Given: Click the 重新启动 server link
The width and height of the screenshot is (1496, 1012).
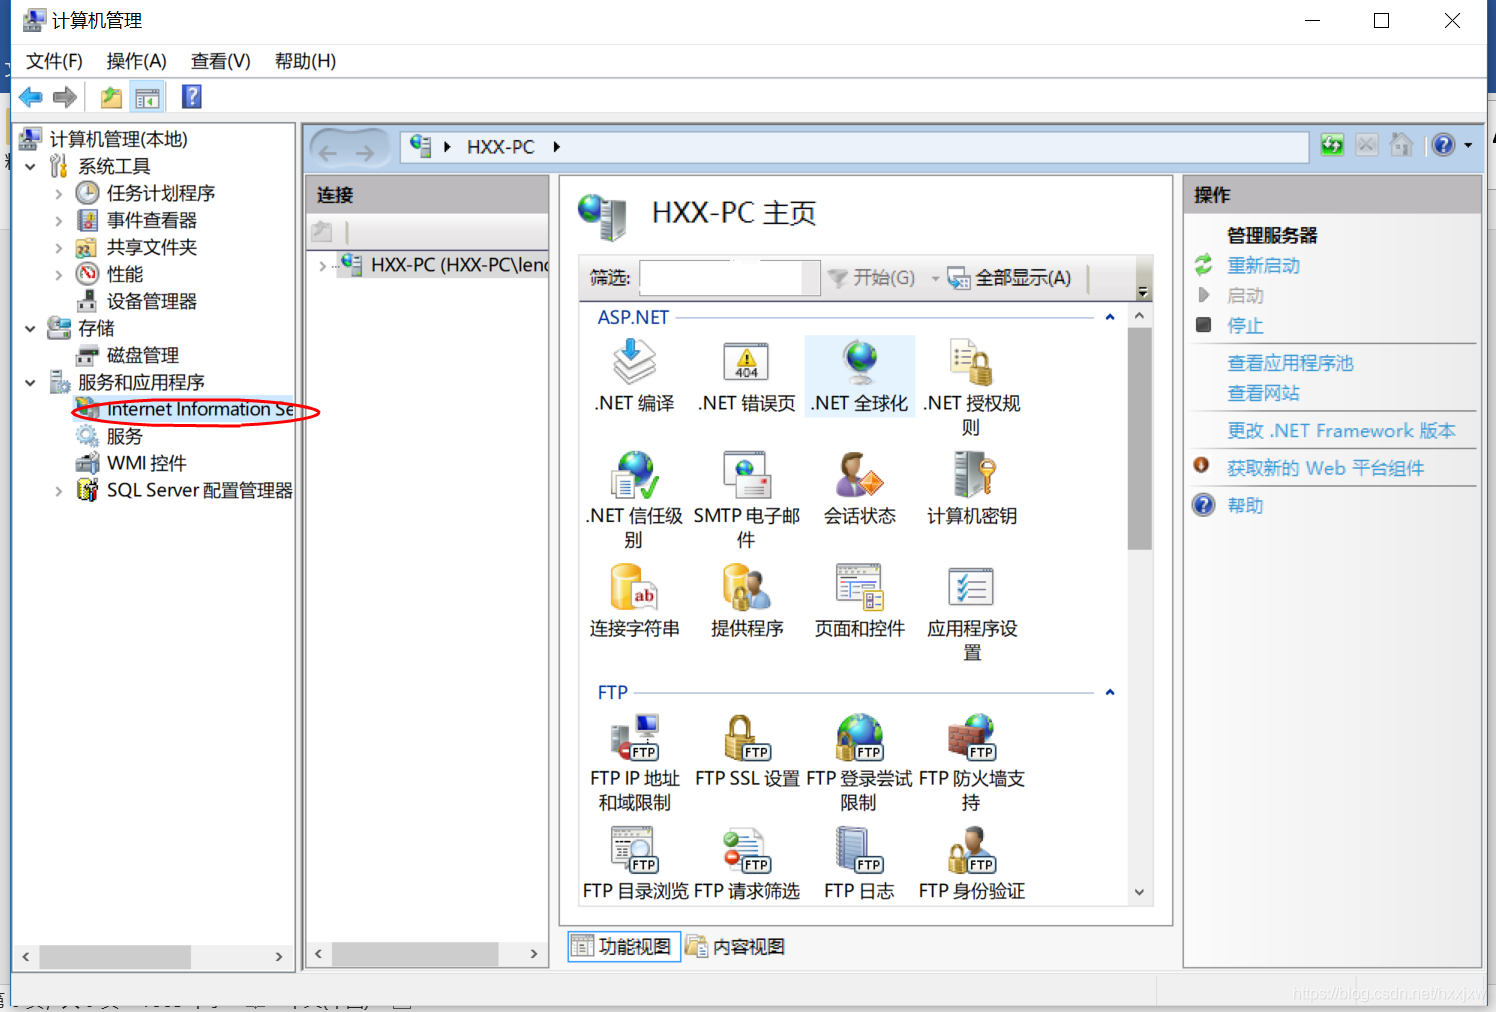Looking at the screenshot, I should click(1263, 266).
